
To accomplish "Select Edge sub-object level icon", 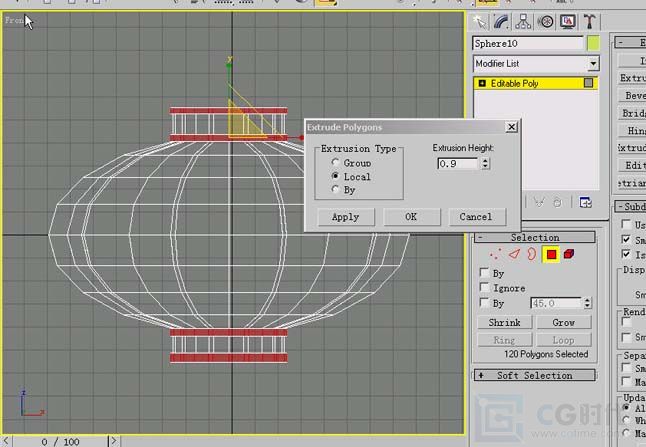I will 514,254.
